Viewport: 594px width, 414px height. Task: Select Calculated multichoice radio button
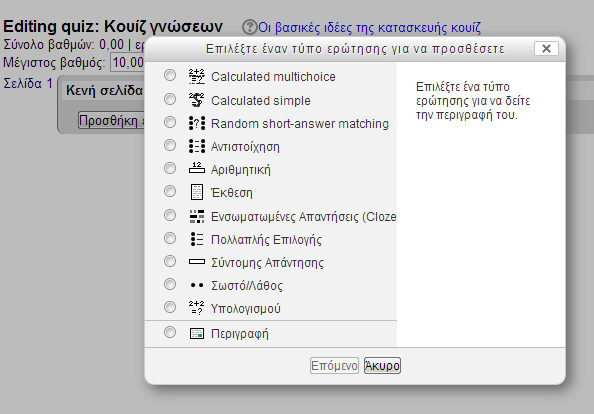pyautogui.click(x=170, y=75)
